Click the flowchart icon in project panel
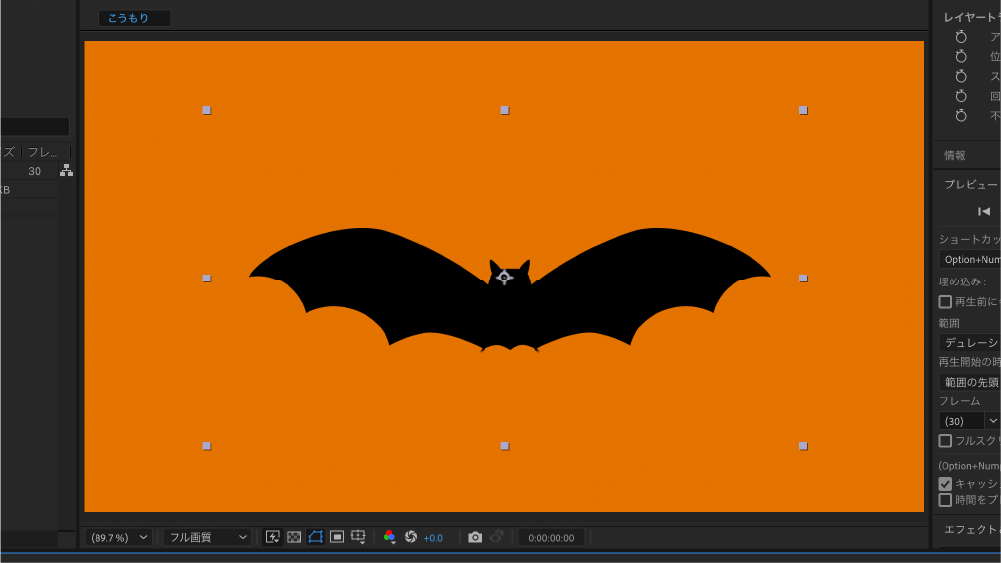 [66, 171]
